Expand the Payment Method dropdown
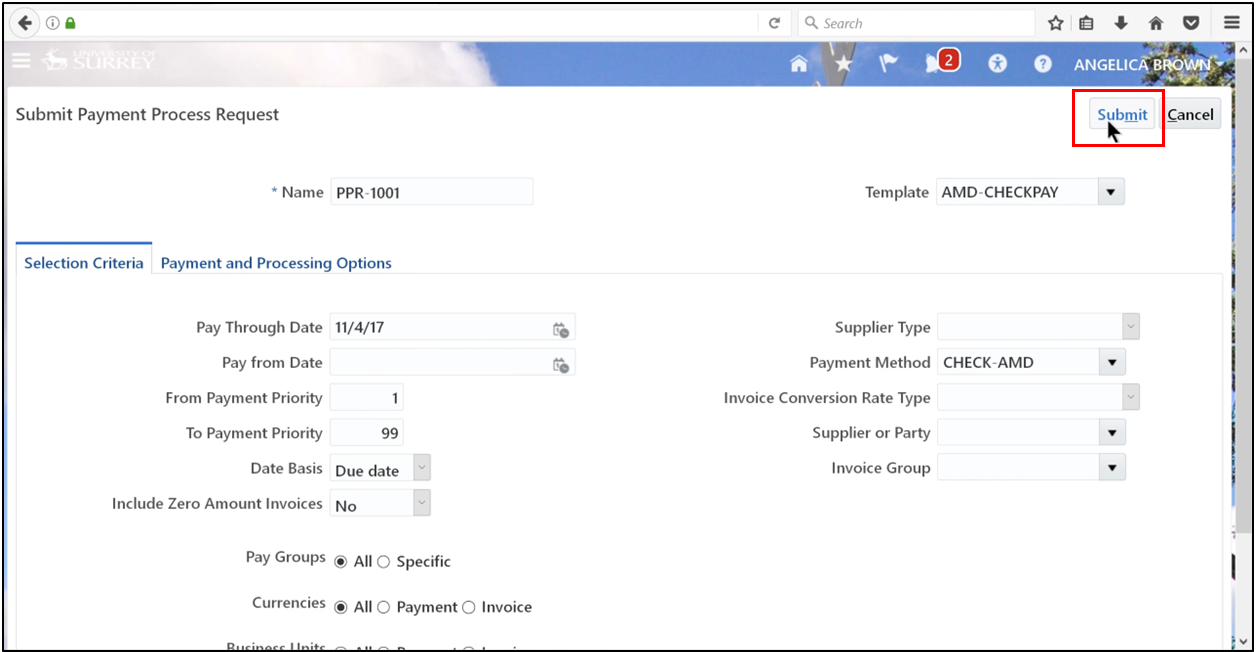Screen dimensions: 1256x652 pyautogui.click(x=1110, y=361)
